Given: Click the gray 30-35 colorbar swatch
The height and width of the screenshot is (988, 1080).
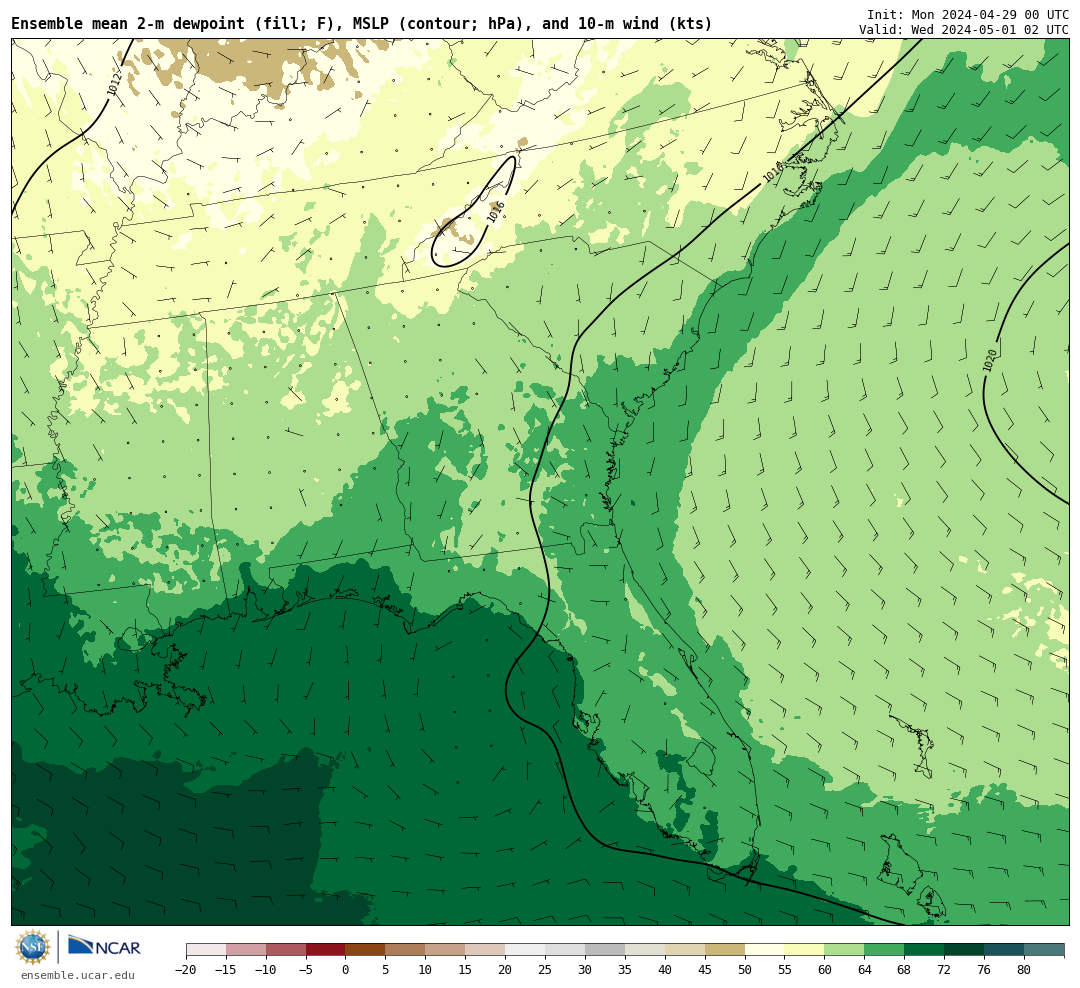Looking at the screenshot, I should [x=605, y=949].
